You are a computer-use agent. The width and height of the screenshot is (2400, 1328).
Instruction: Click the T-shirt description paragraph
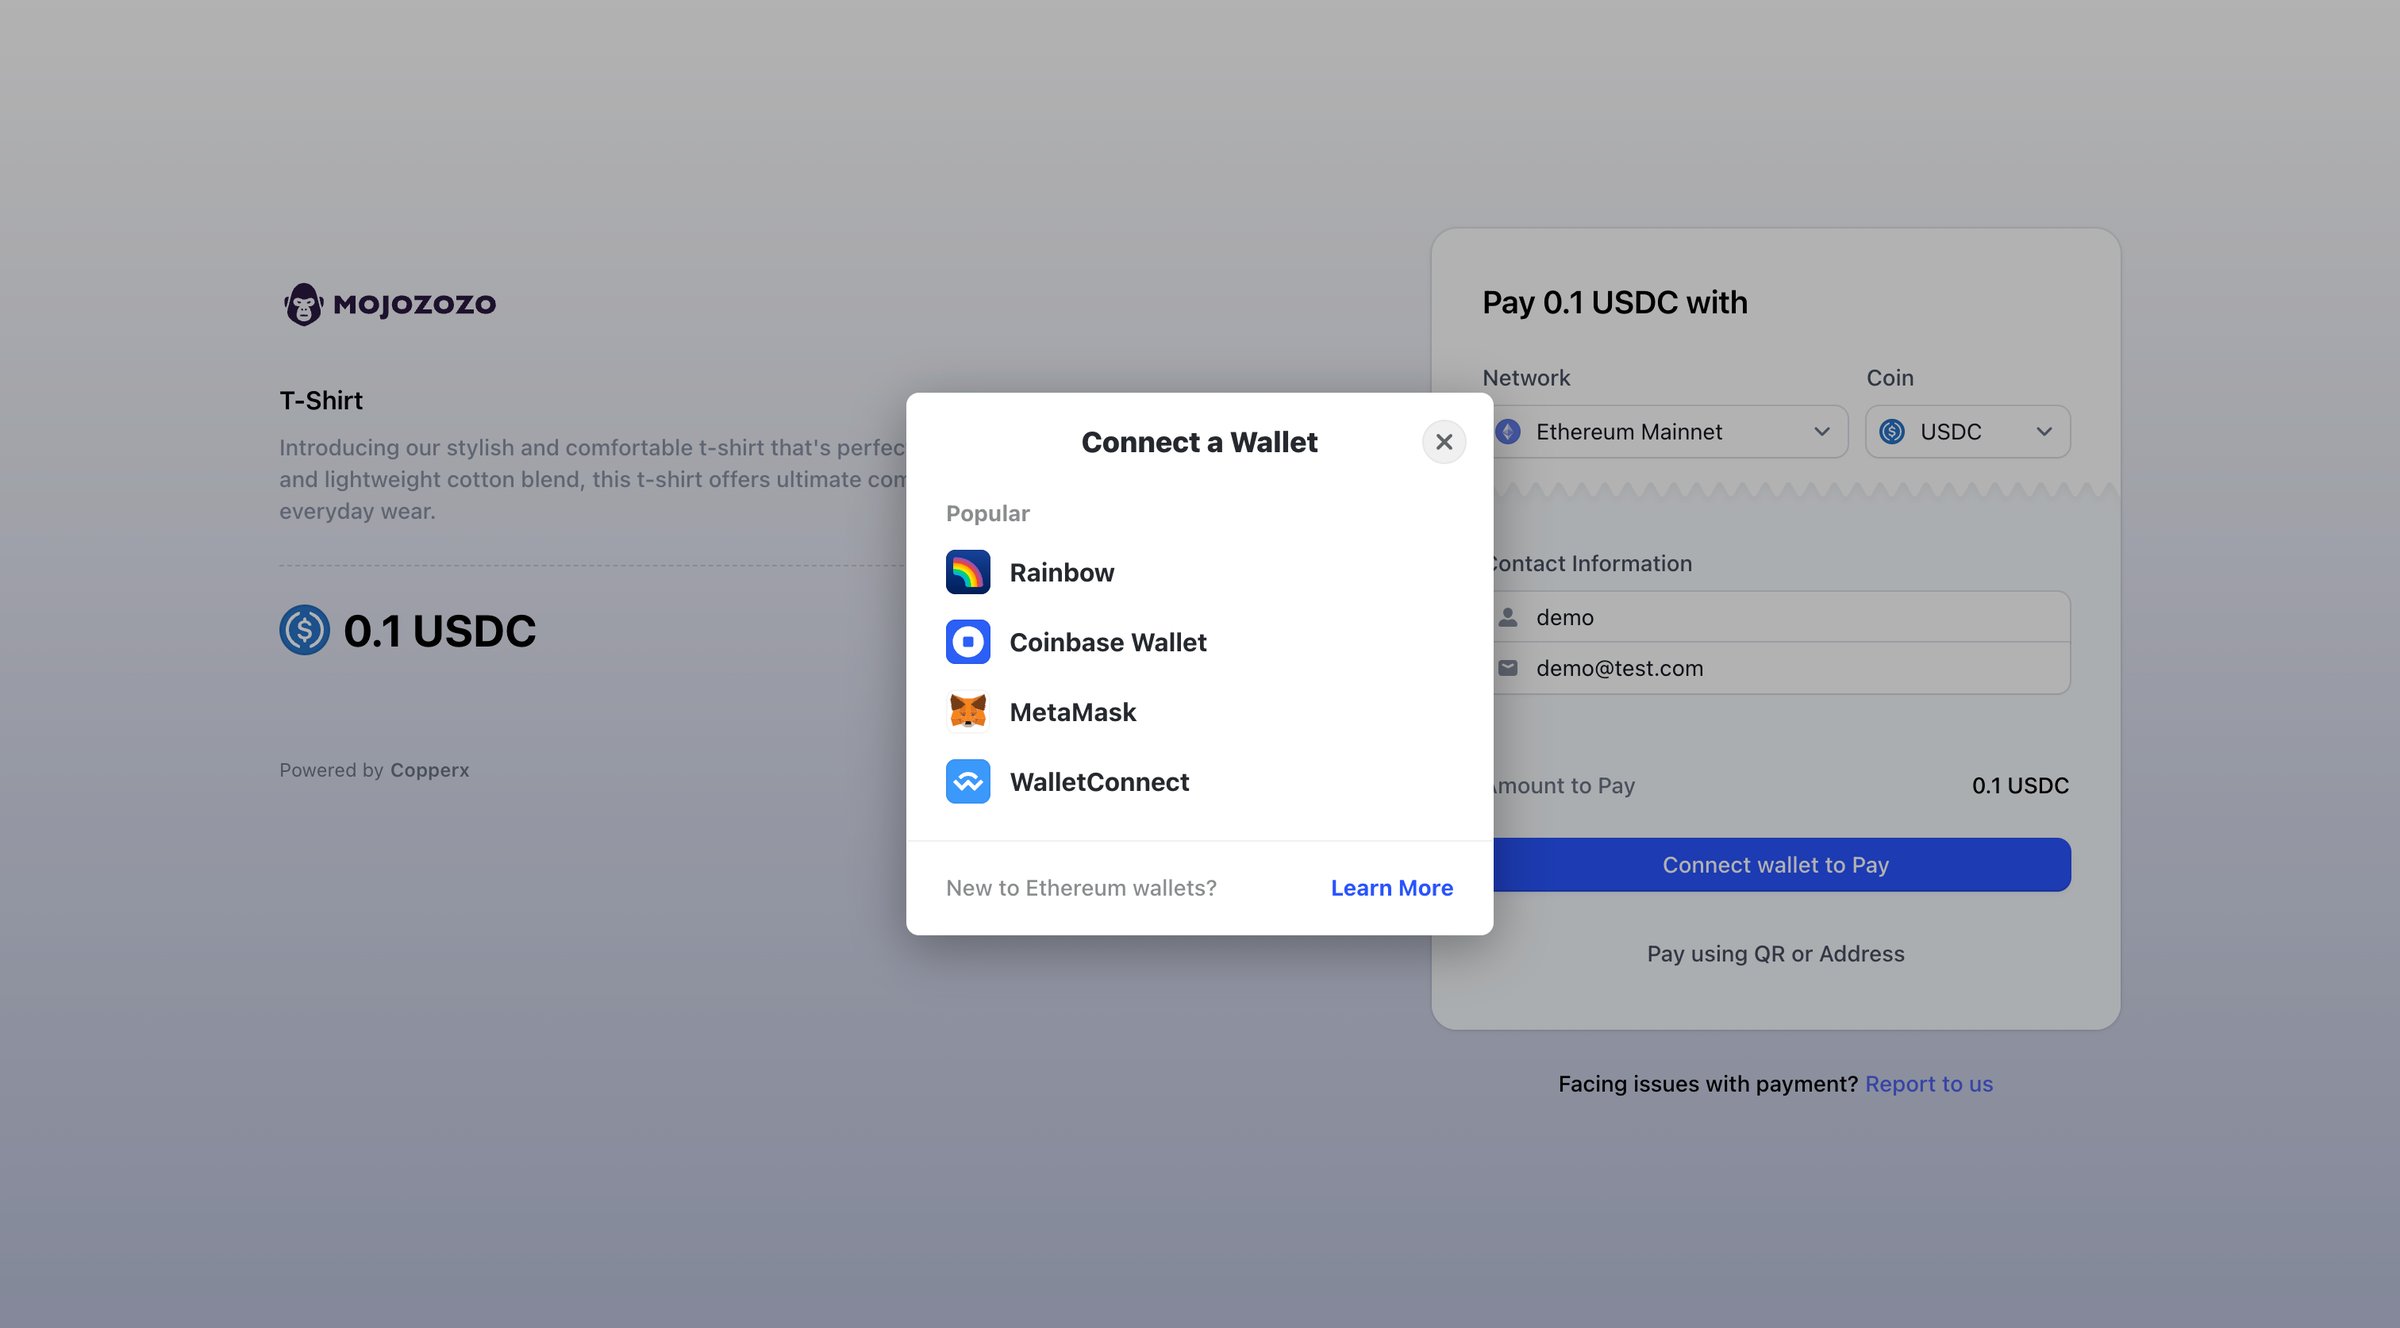point(593,479)
